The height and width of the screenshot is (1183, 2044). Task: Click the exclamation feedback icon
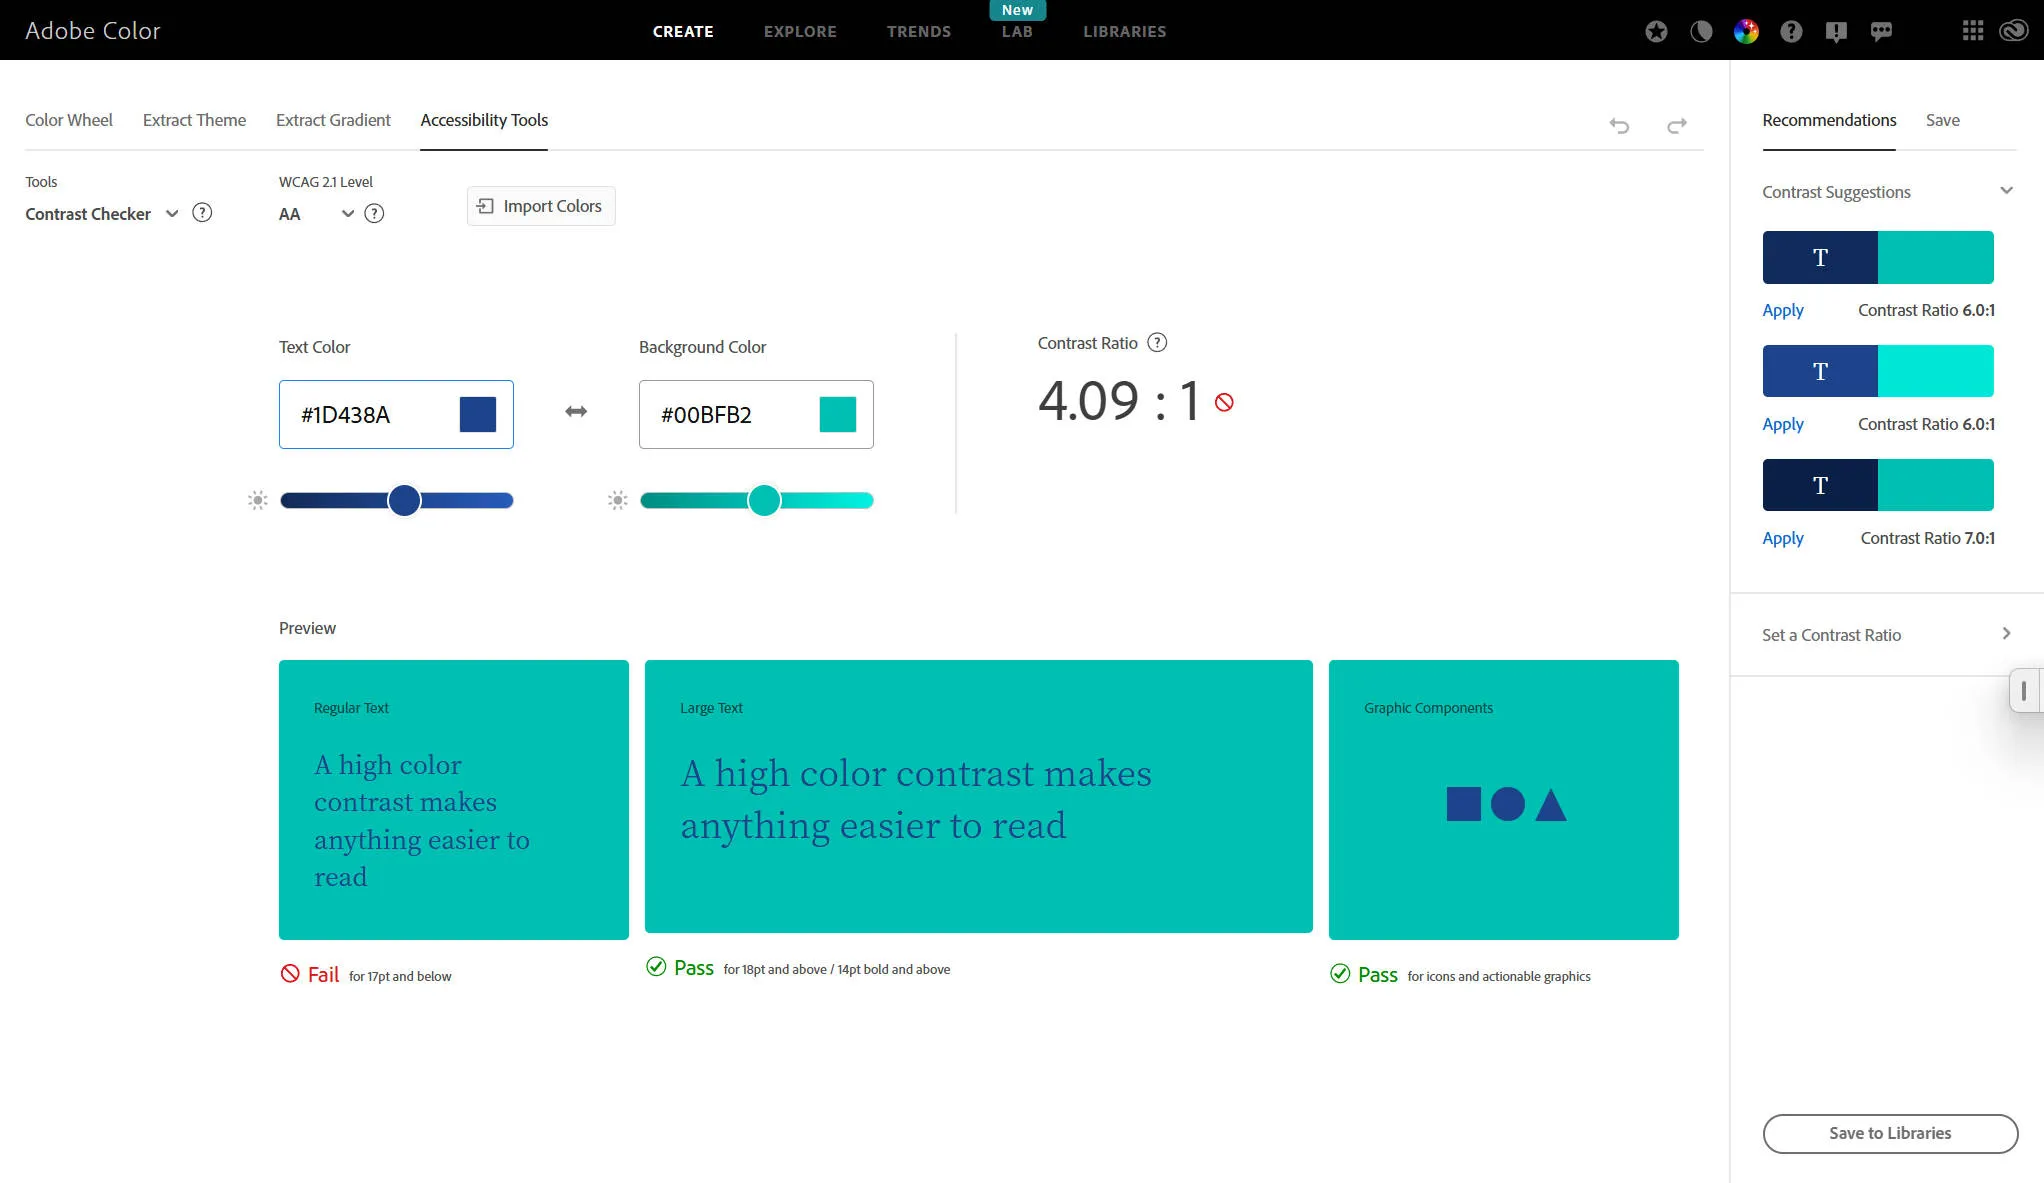pyautogui.click(x=1836, y=32)
